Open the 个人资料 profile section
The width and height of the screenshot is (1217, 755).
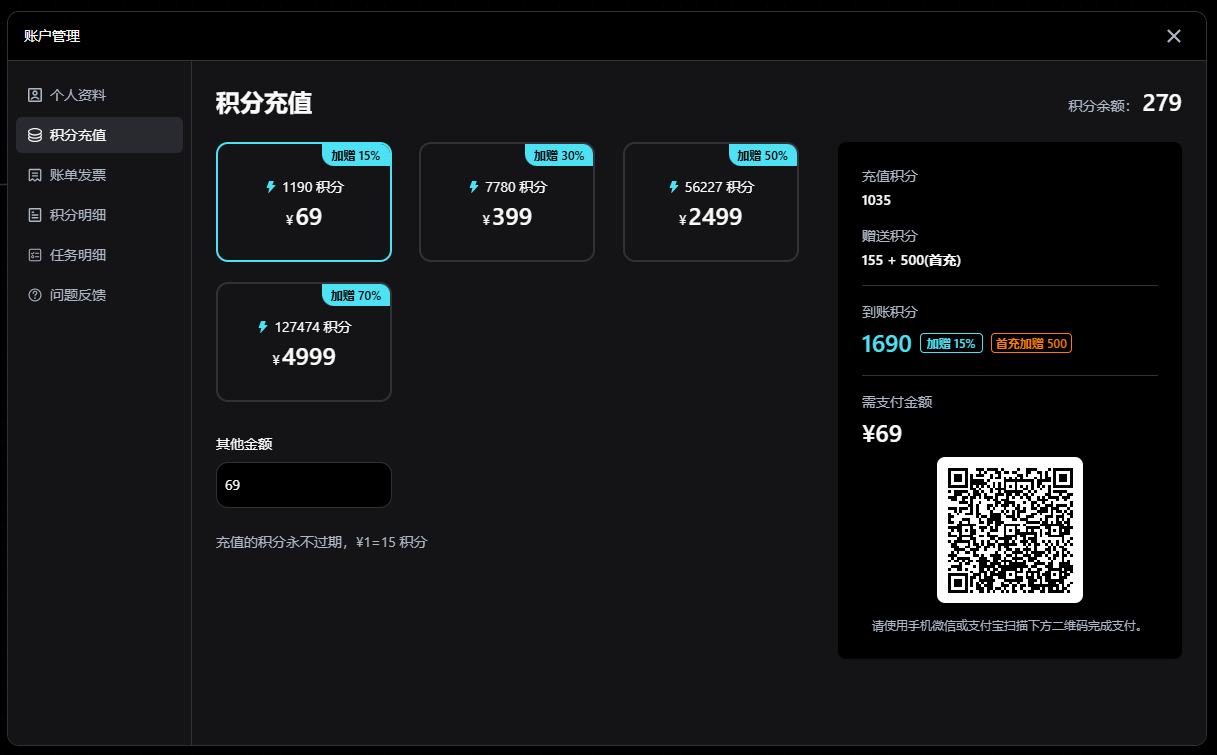99,95
